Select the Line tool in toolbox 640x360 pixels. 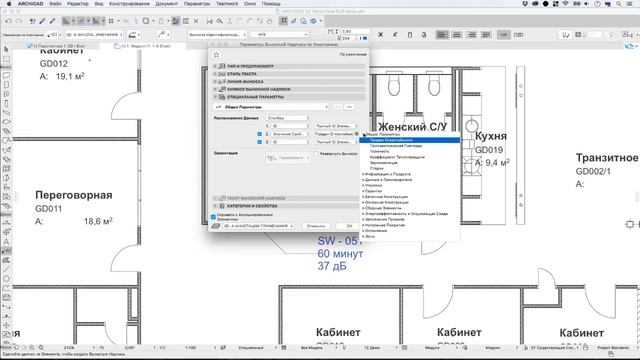point(6,269)
